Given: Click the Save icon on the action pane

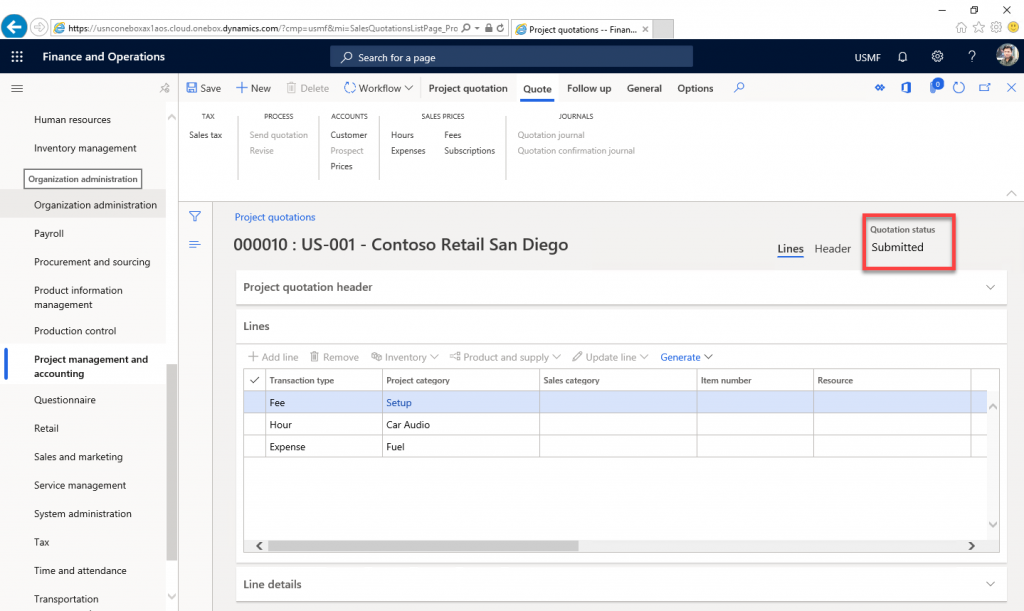Looking at the screenshot, I should (203, 88).
